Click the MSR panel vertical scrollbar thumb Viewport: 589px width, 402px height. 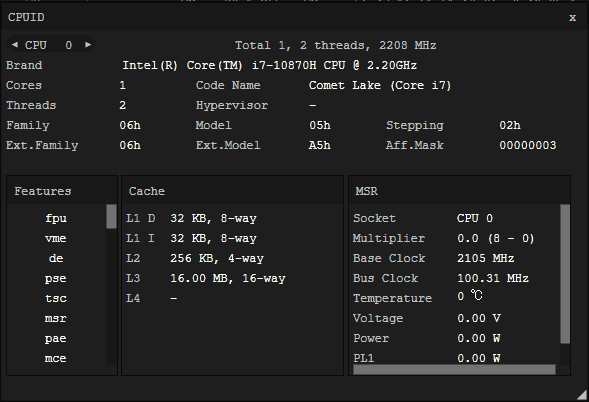click(565, 274)
